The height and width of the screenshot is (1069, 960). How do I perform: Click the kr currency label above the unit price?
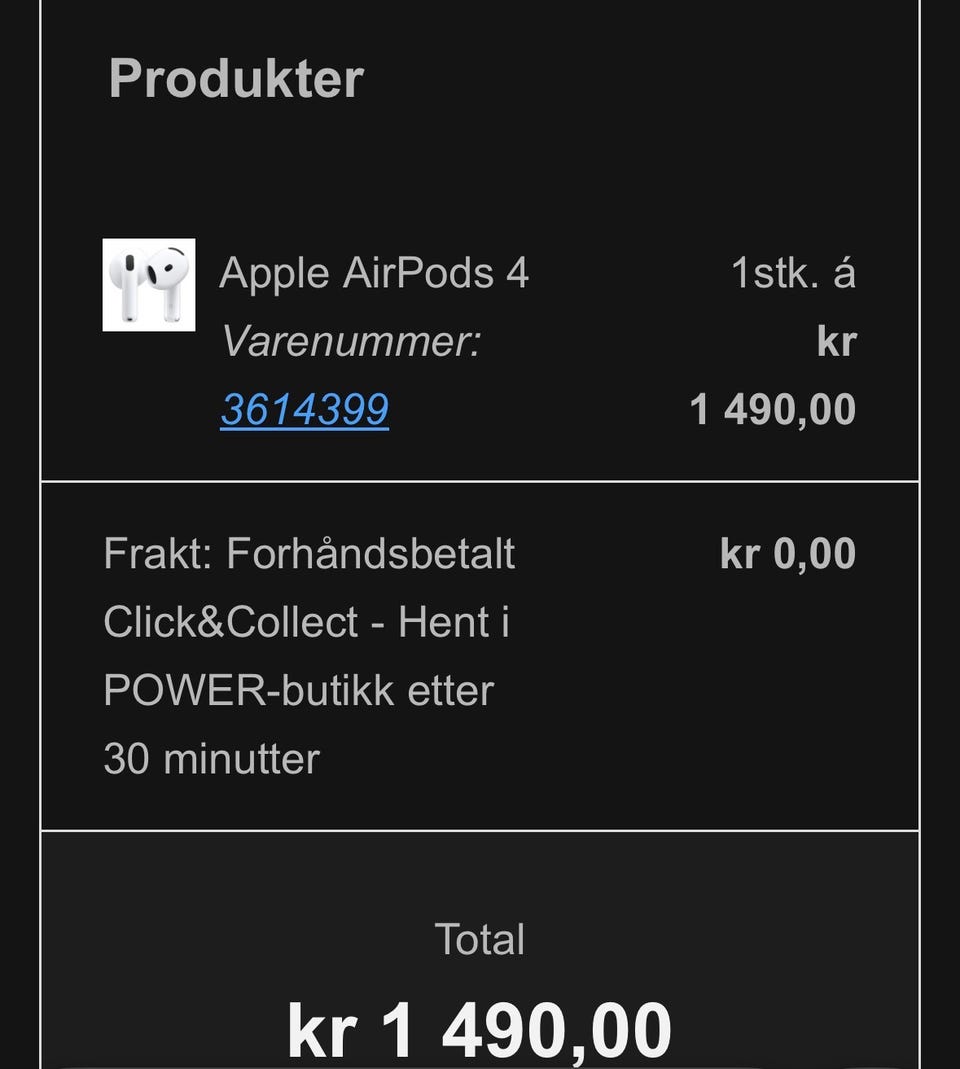coord(837,342)
